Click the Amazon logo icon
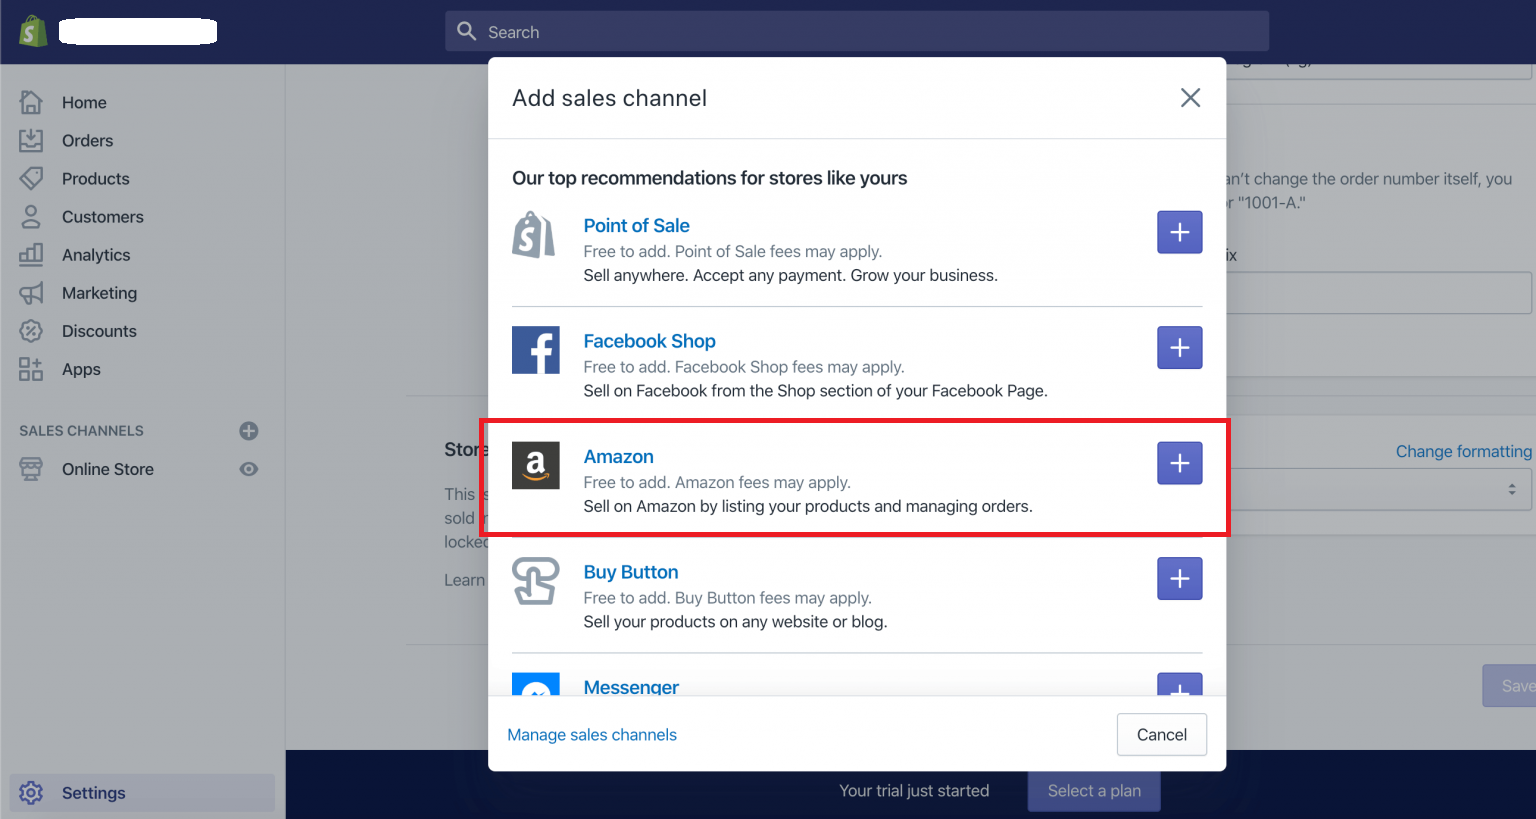Image resolution: width=1536 pixels, height=819 pixels. coord(536,465)
